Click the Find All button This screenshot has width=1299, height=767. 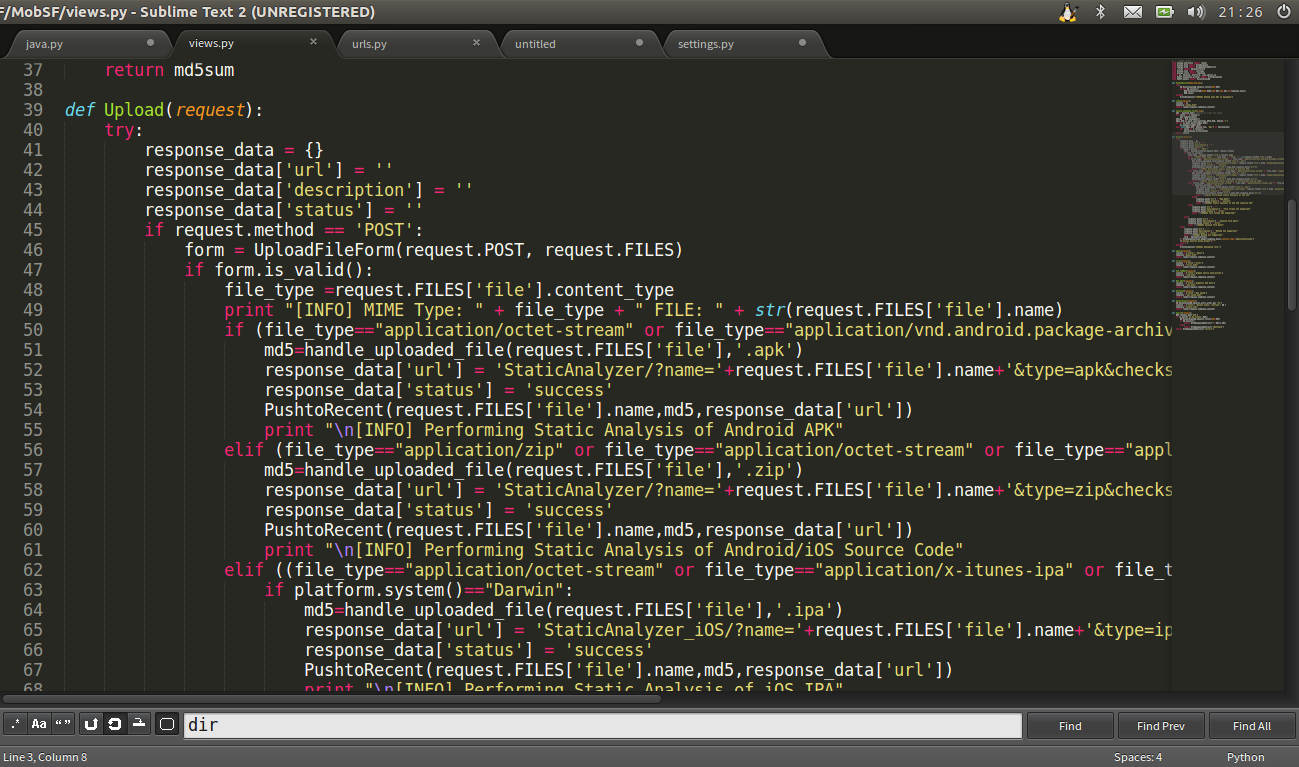1252,726
